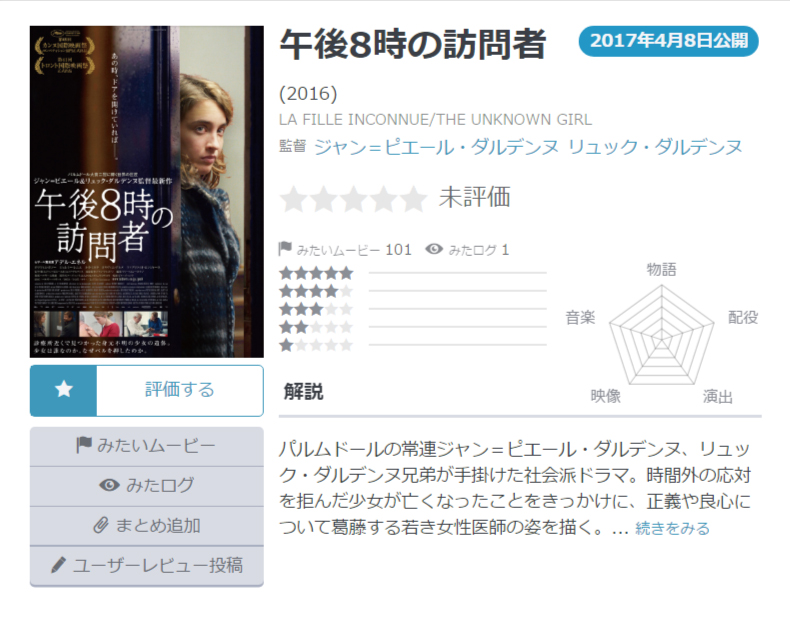The image size is (790, 622).
Task: Click まとめ追加 button
Action: (147, 525)
